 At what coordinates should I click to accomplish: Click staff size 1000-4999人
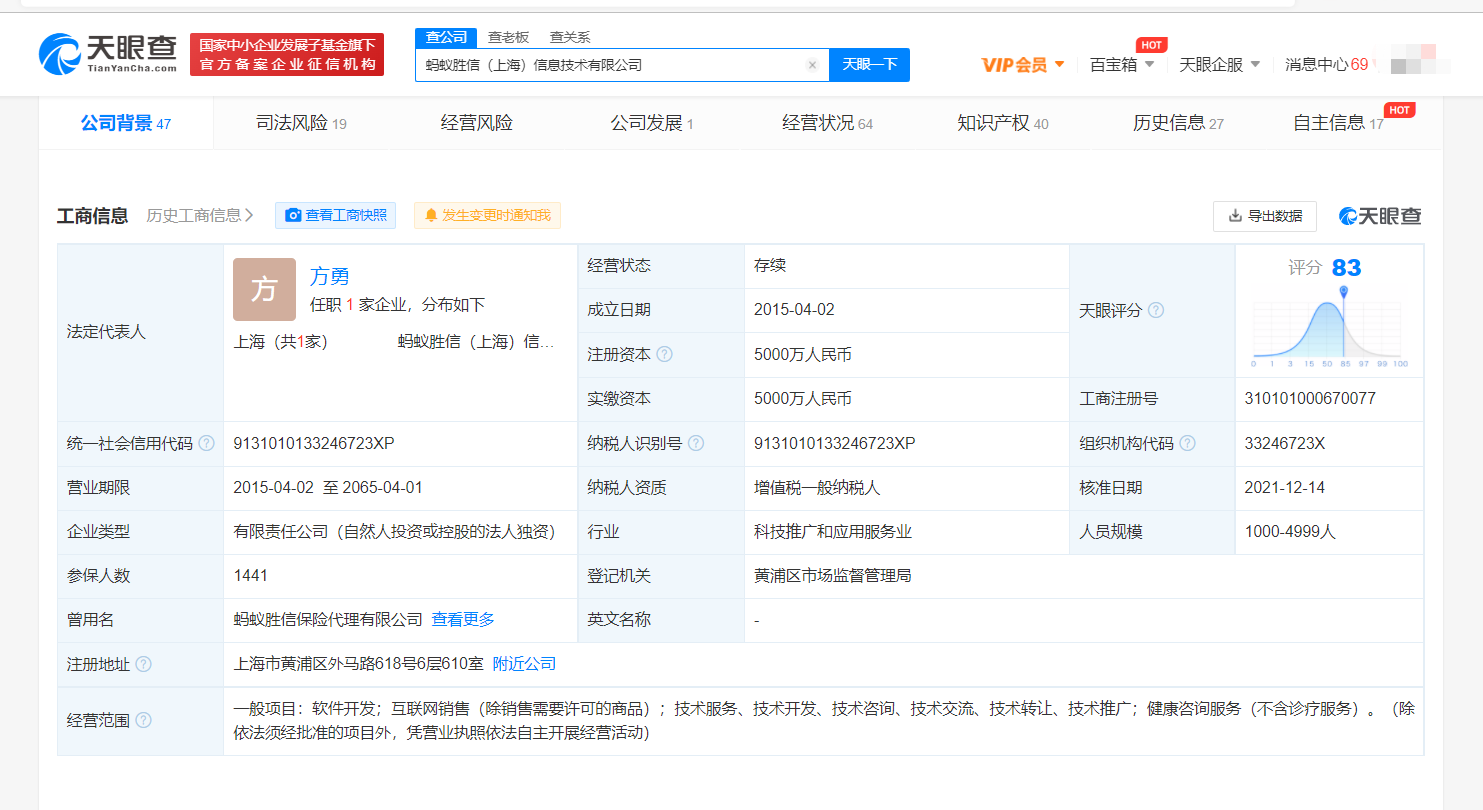(1290, 532)
